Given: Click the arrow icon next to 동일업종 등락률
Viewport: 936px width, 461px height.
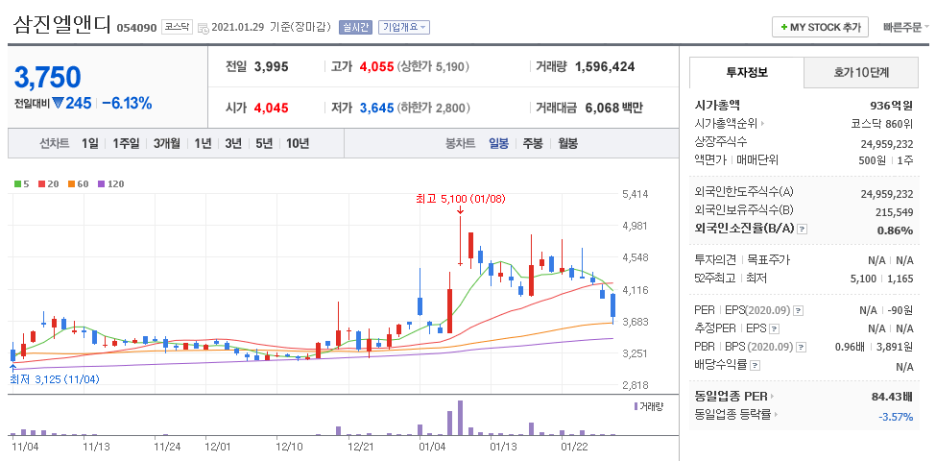Looking at the screenshot, I should [x=776, y=413].
